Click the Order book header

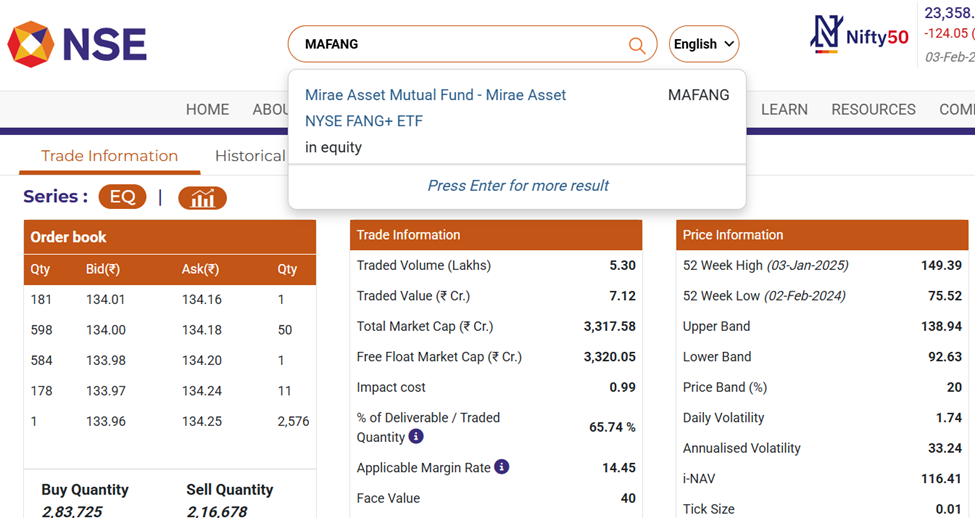(x=170, y=237)
